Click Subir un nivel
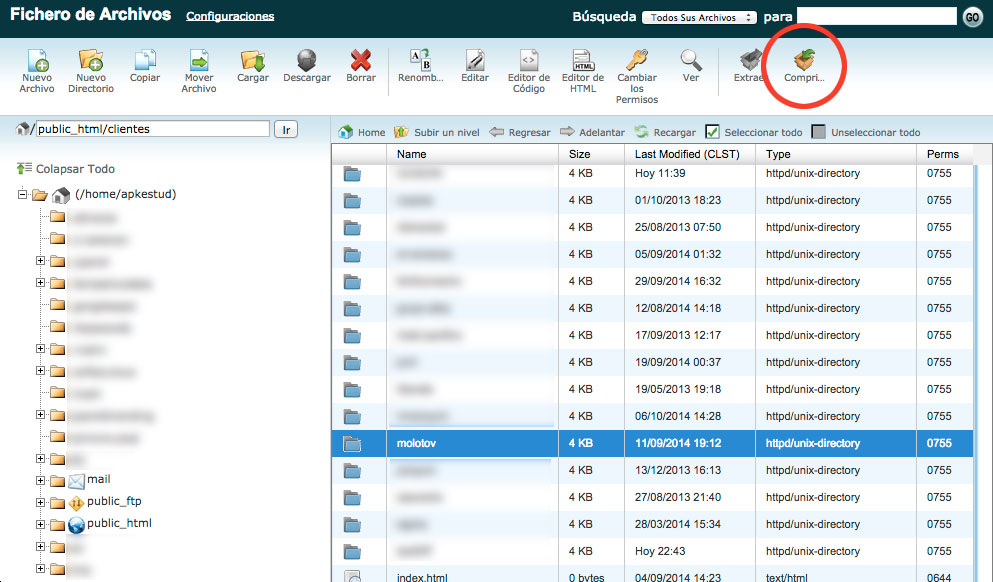993x582 pixels. pyautogui.click(x=436, y=132)
